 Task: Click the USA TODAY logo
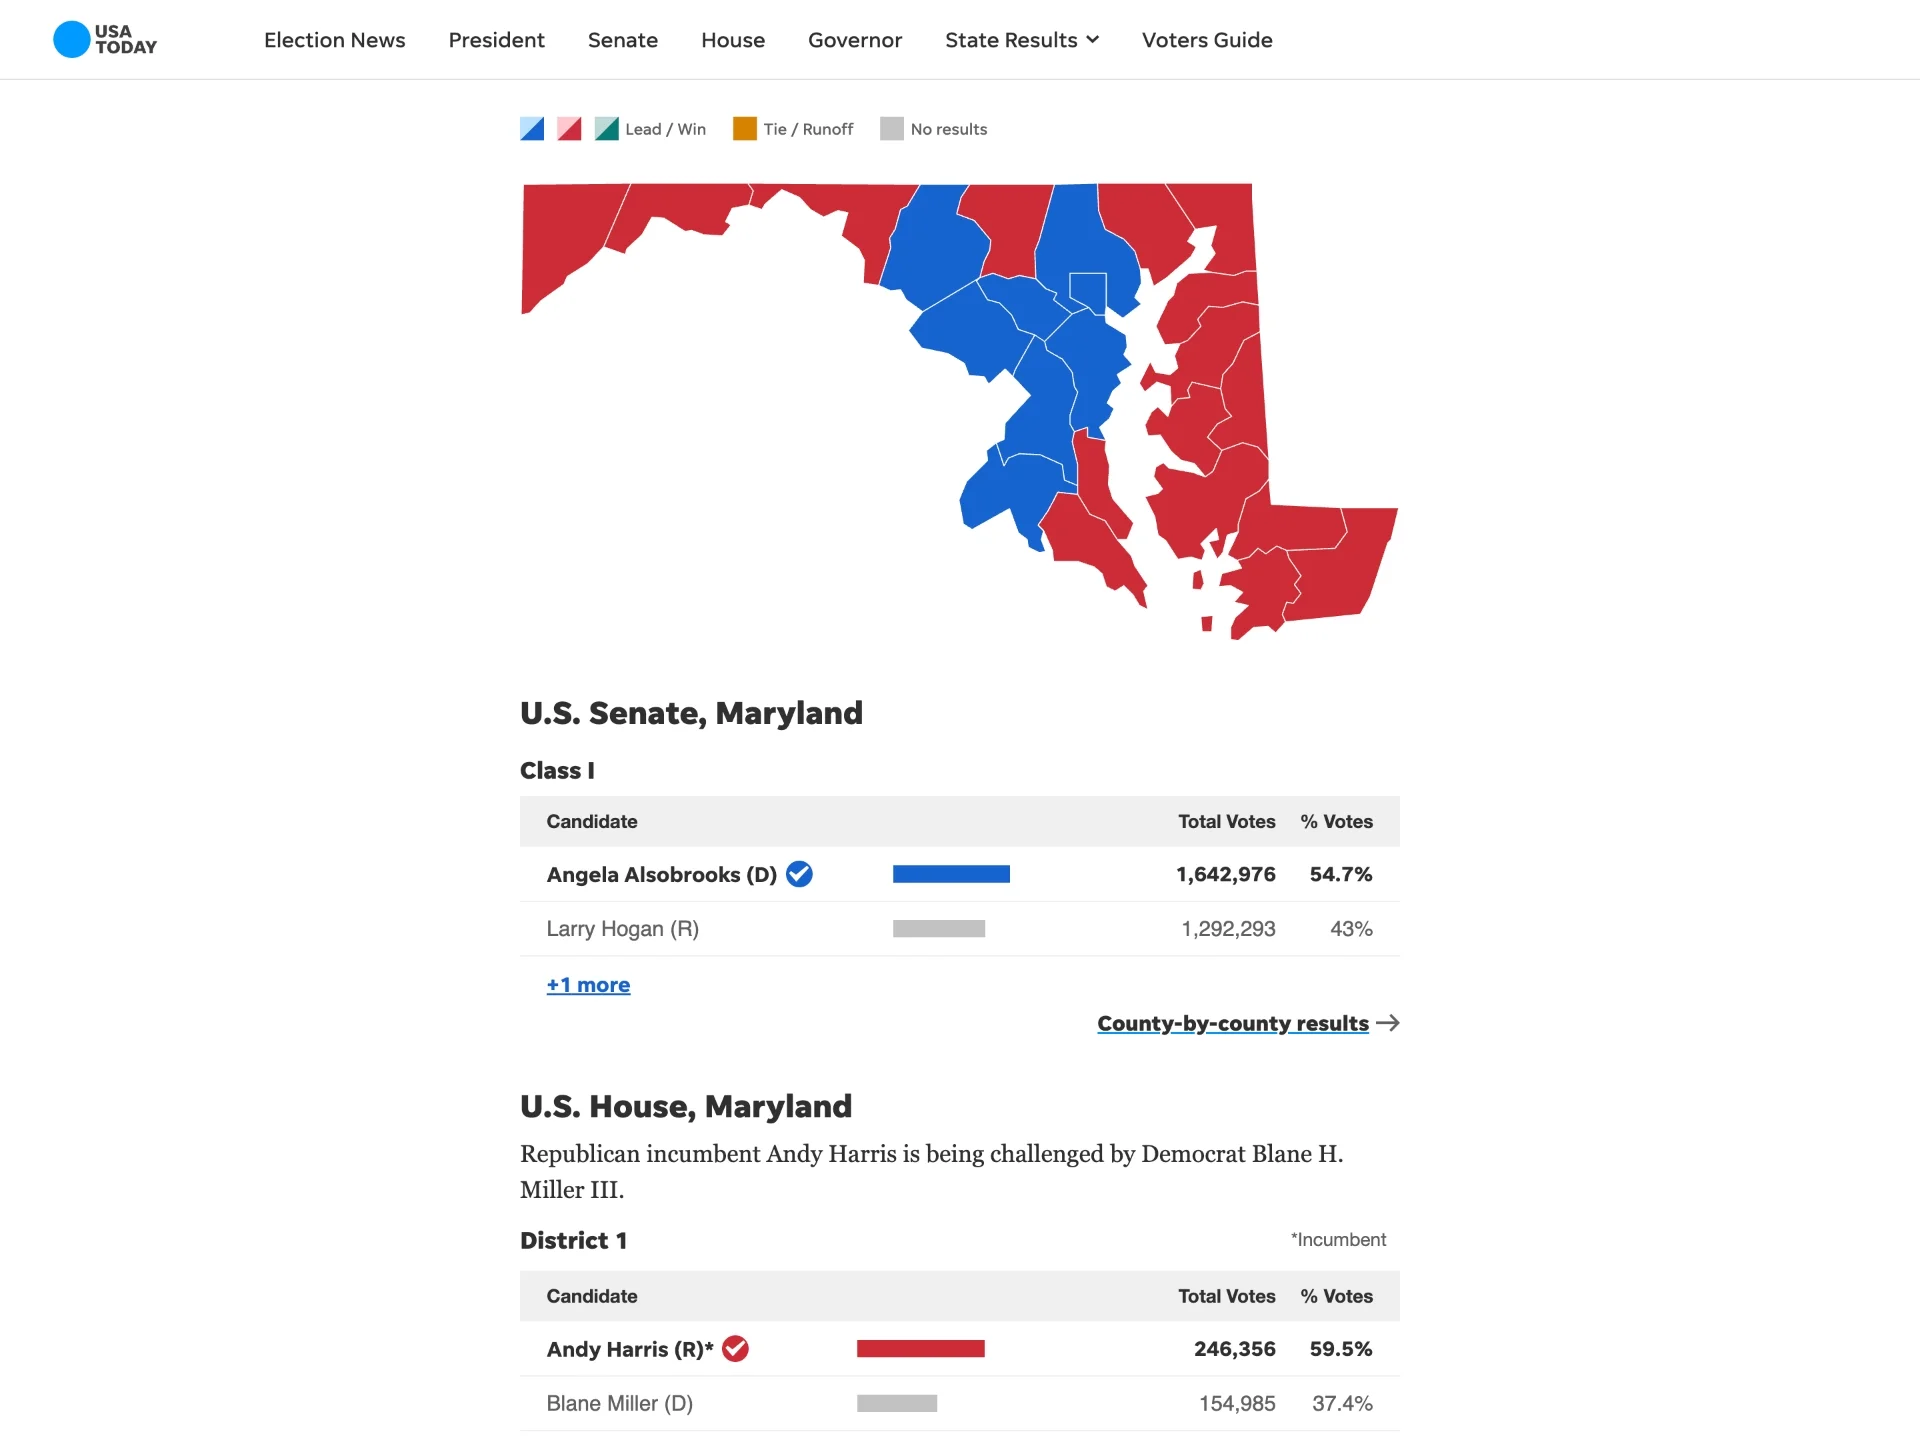104,39
